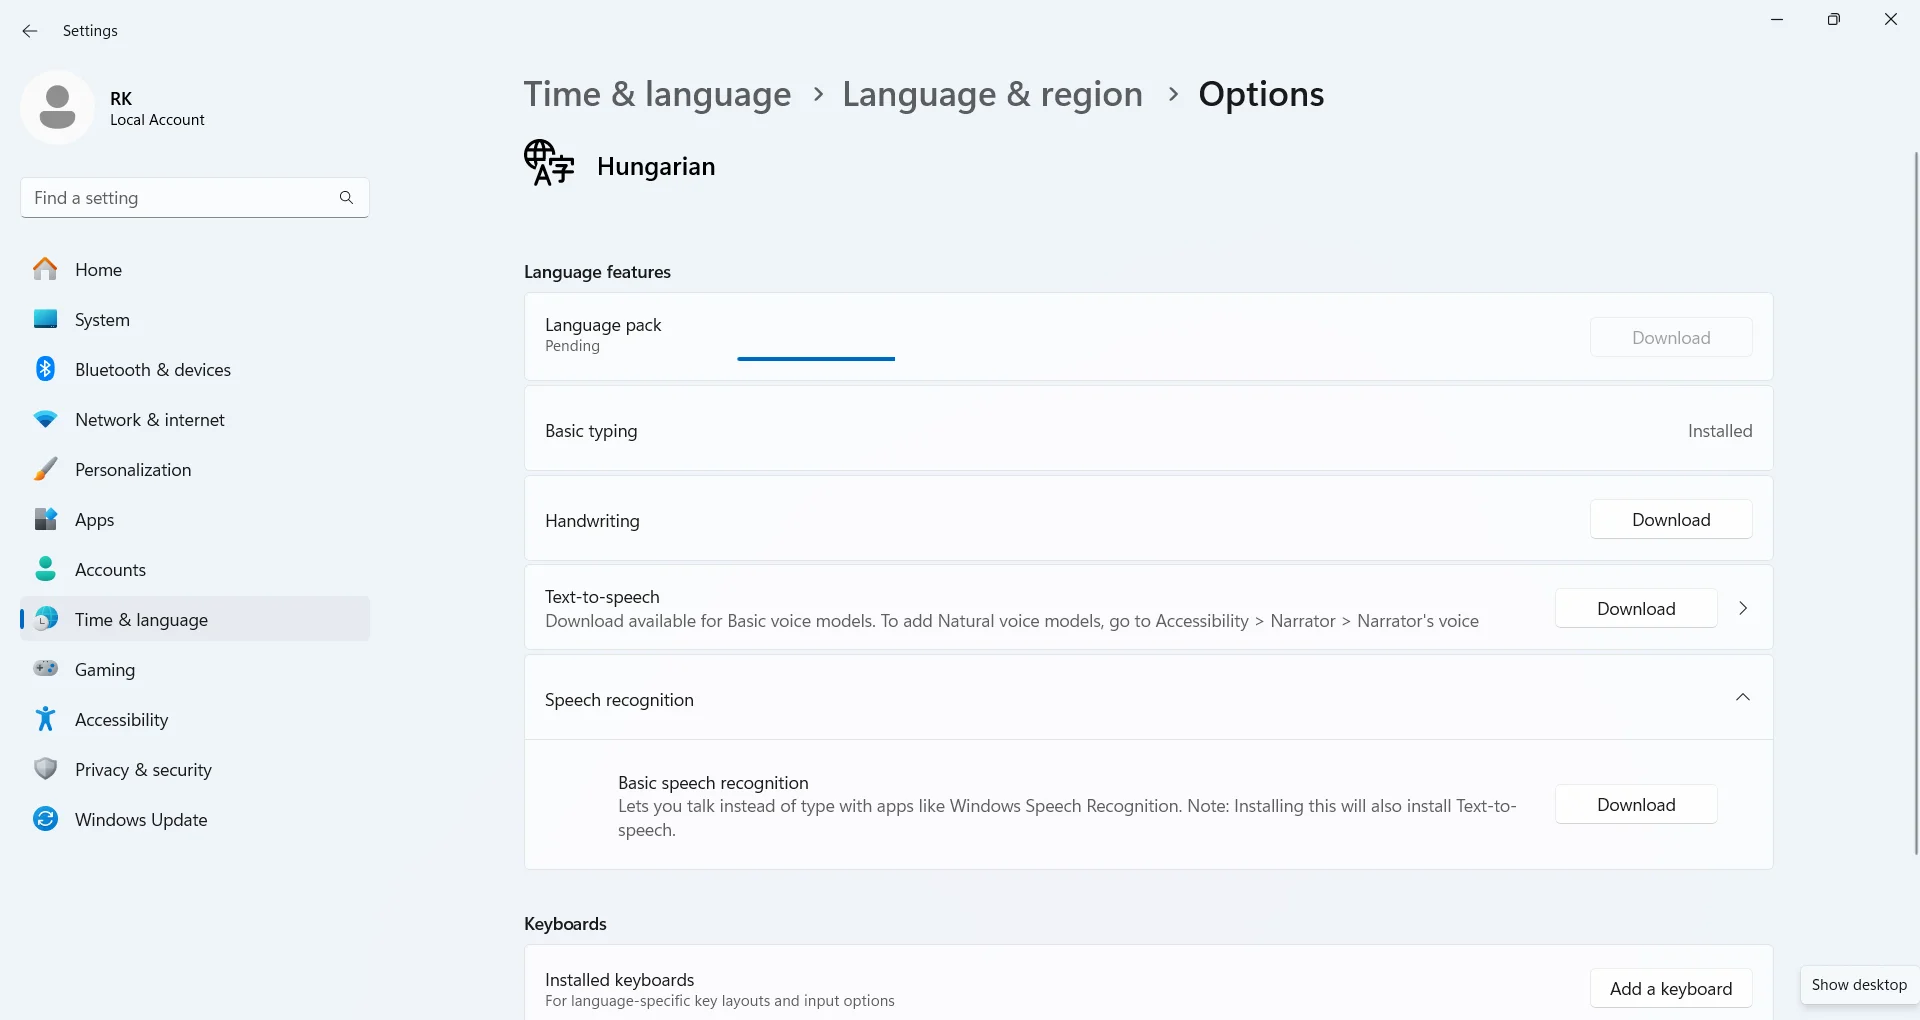Click the Text-to-speech row title

(602, 597)
